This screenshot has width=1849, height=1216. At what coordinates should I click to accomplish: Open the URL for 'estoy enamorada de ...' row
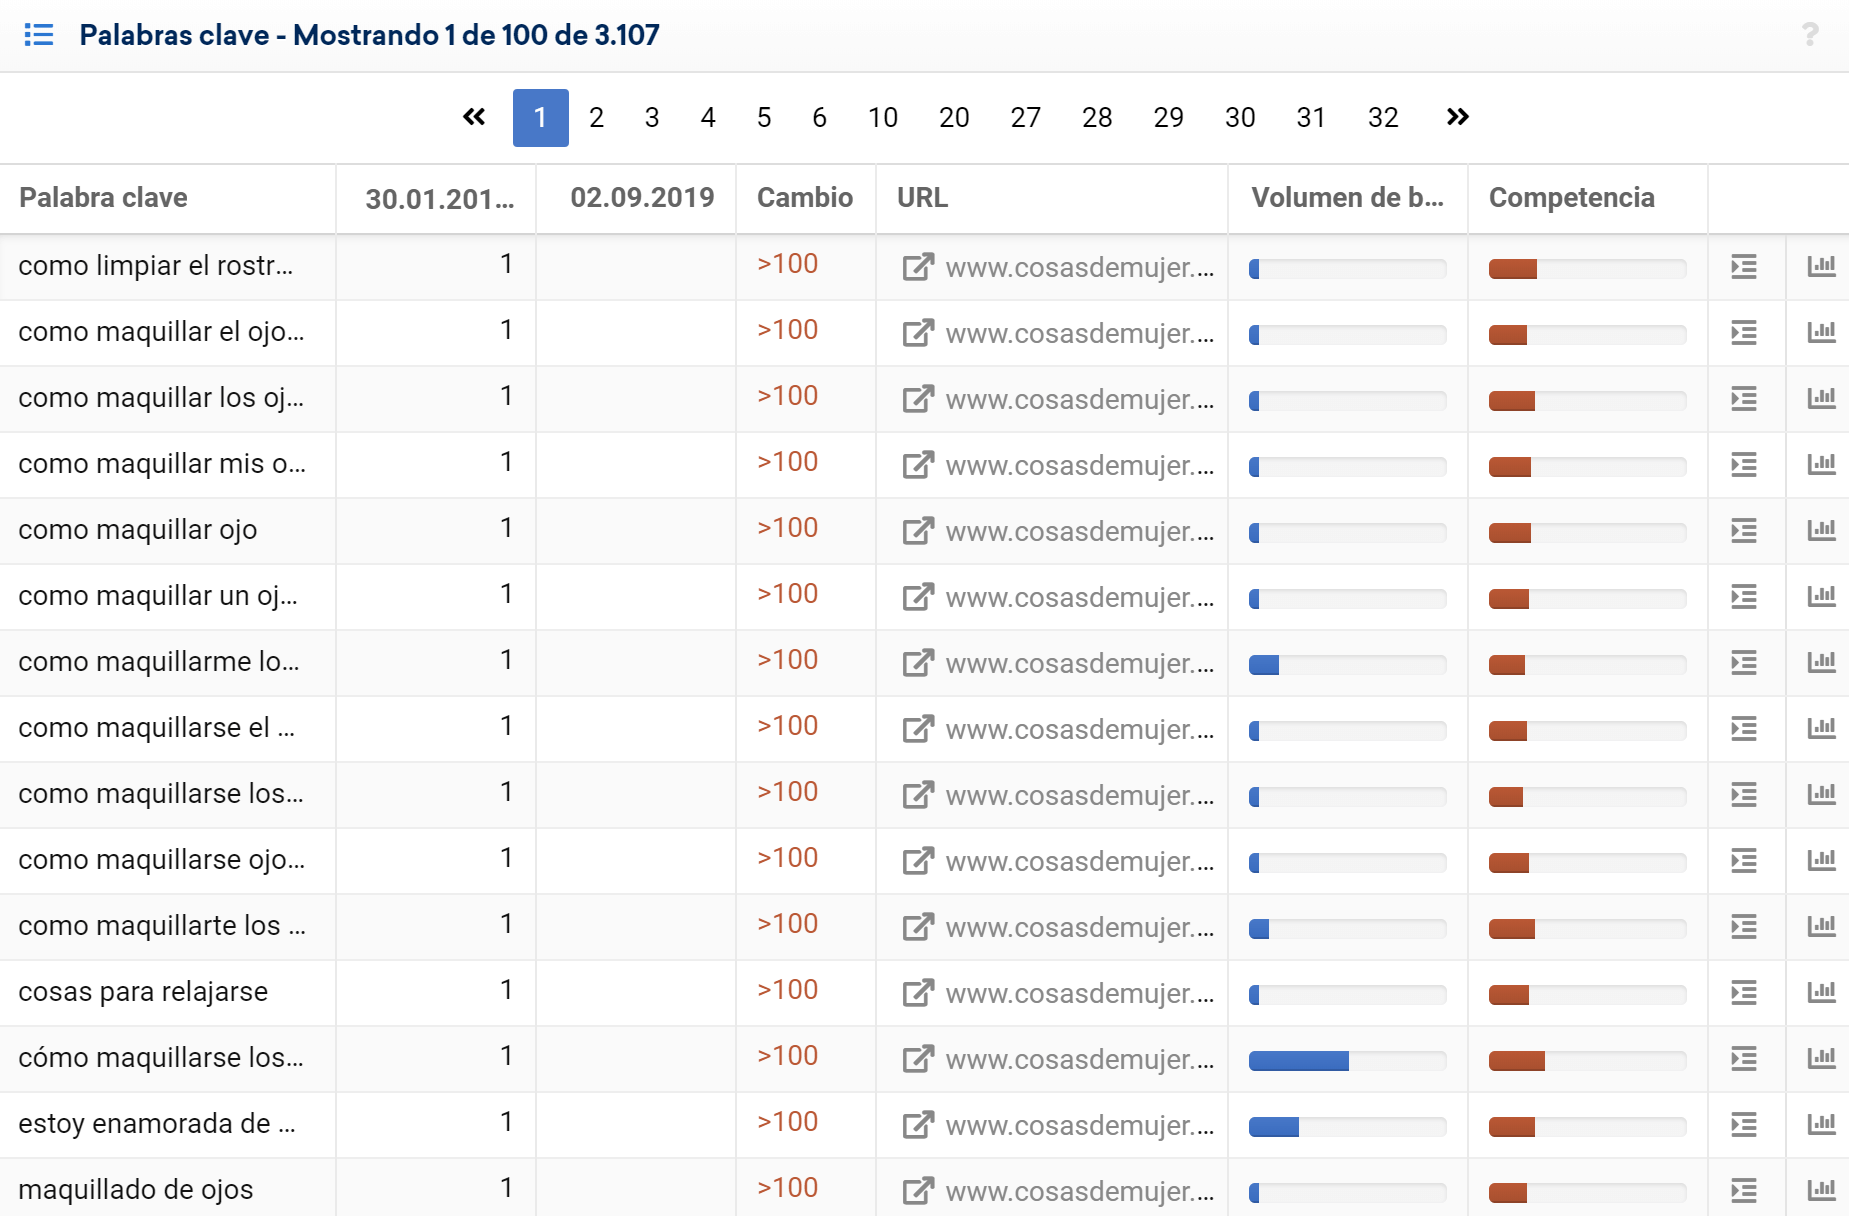1079,1125
